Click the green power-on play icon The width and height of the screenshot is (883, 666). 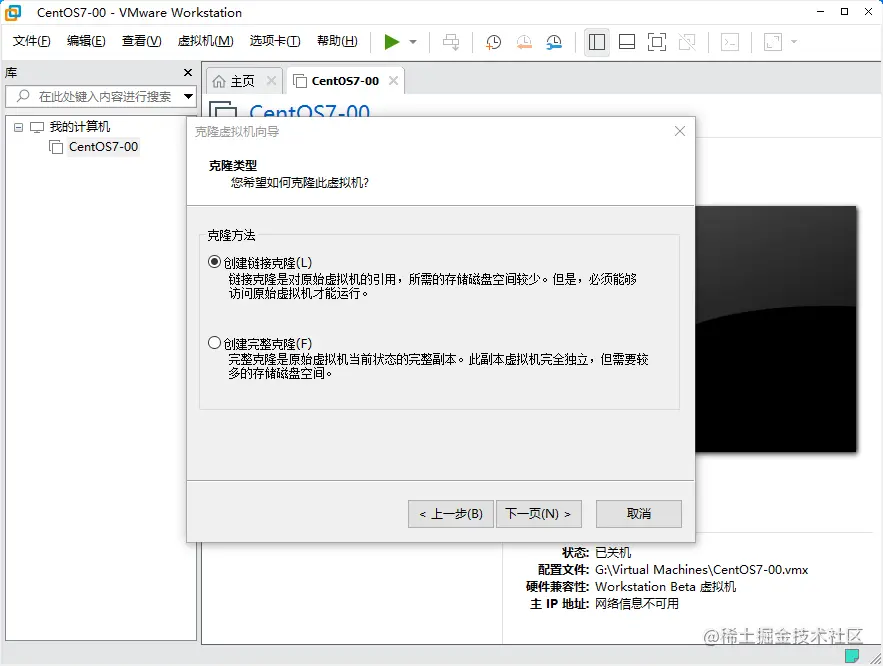(x=391, y=42)
